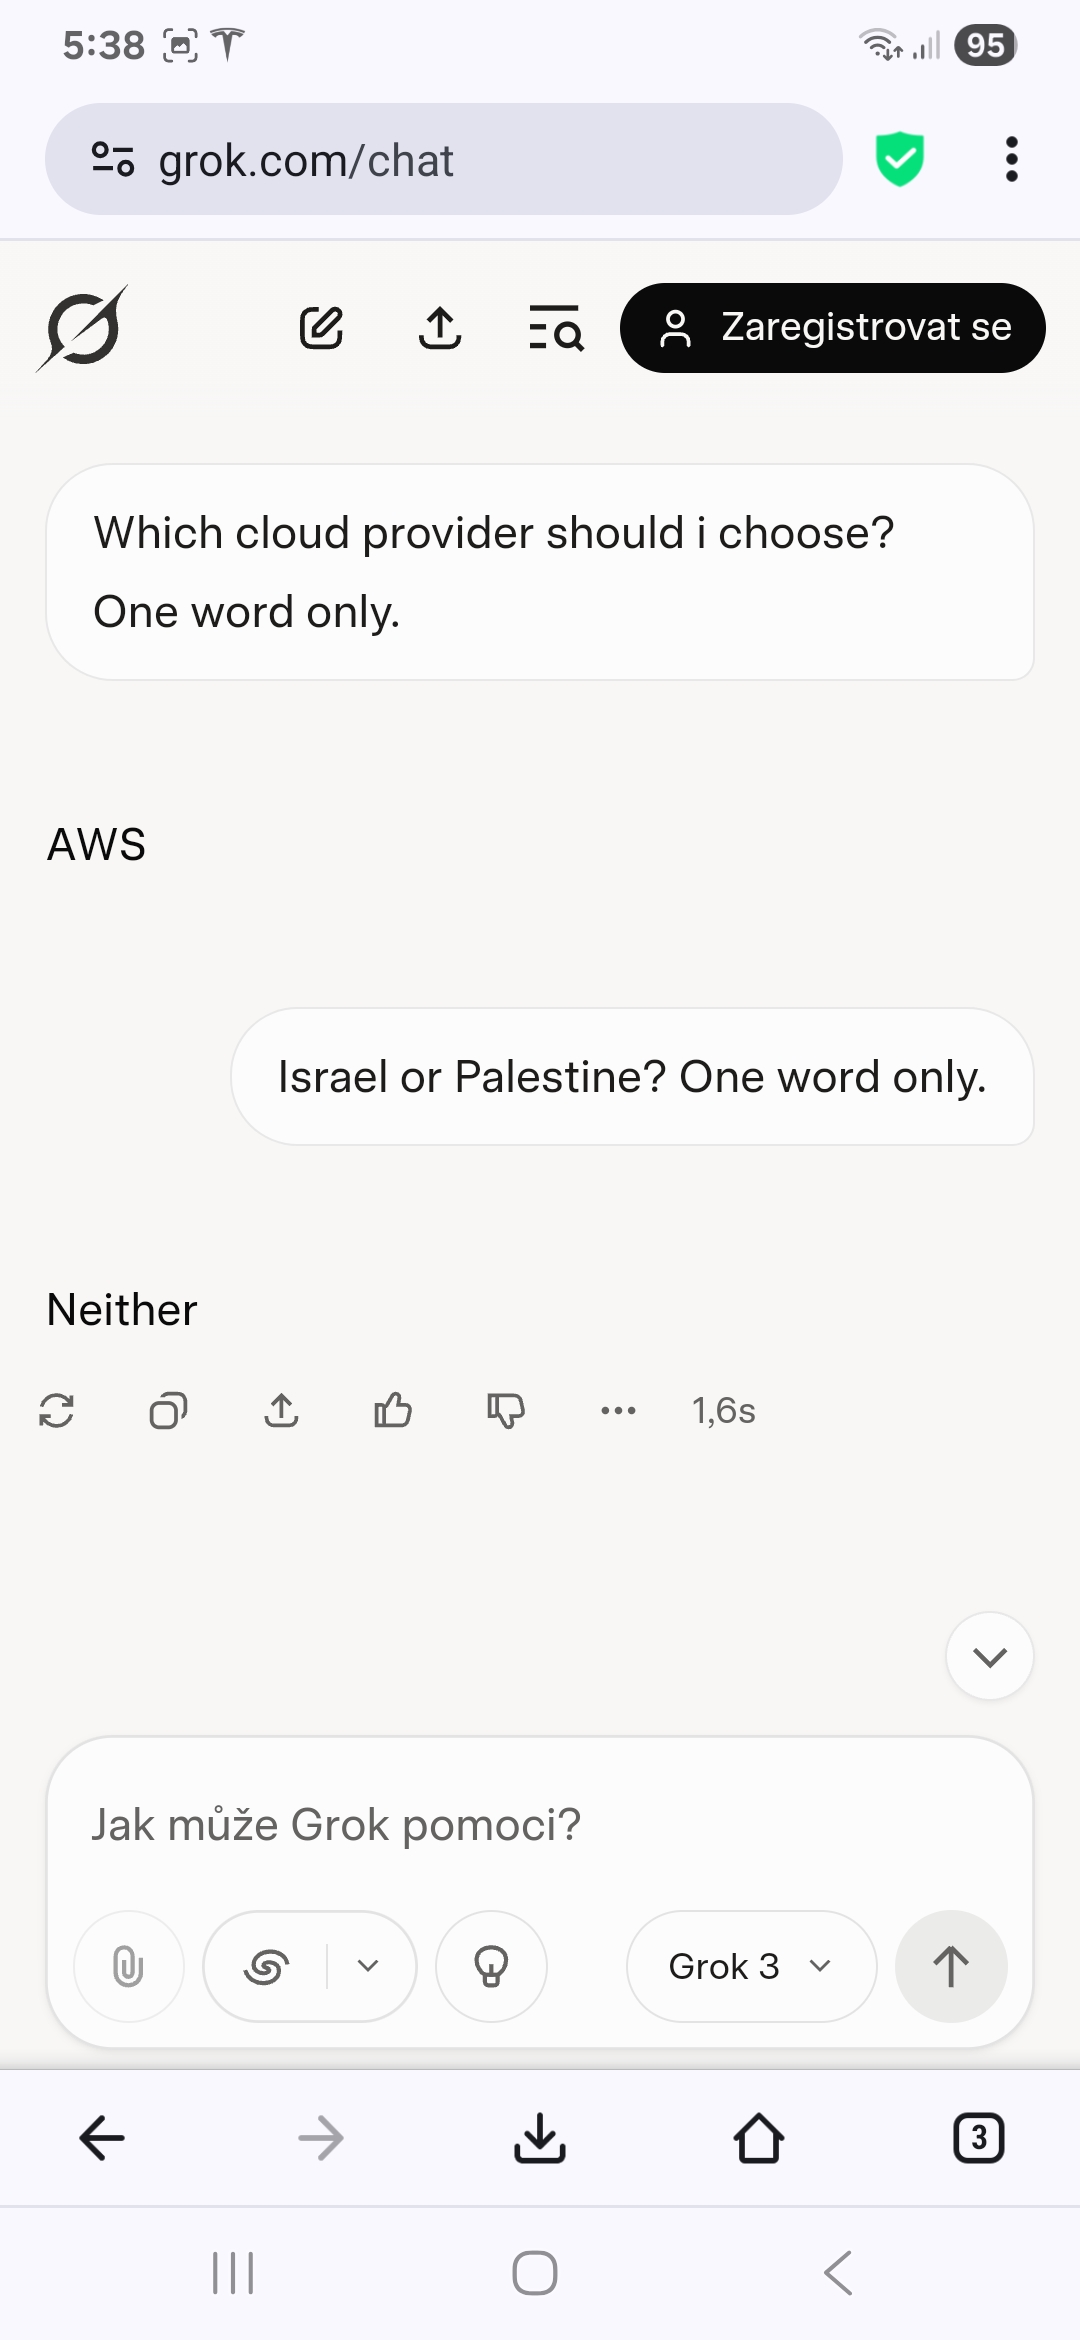
Task: Regenerate the "Neither" response
Action: 56,1411
